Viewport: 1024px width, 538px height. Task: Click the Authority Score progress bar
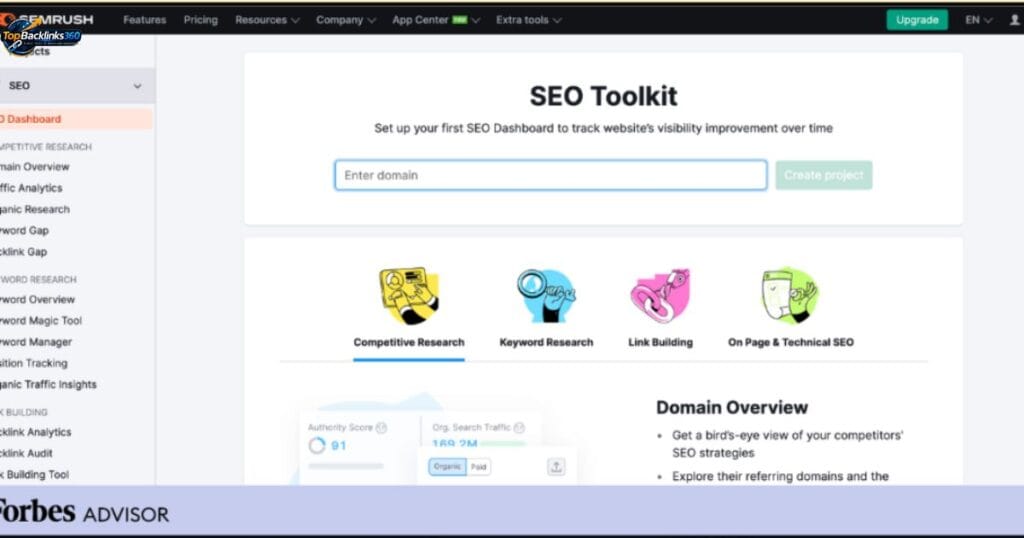345,466
